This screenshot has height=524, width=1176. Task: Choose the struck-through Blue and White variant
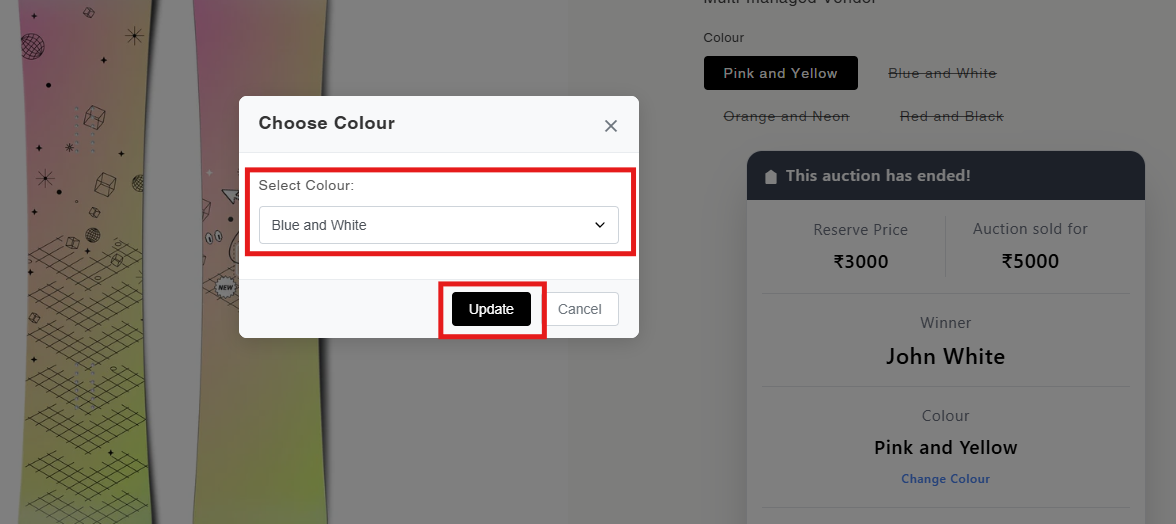[942, 73]
